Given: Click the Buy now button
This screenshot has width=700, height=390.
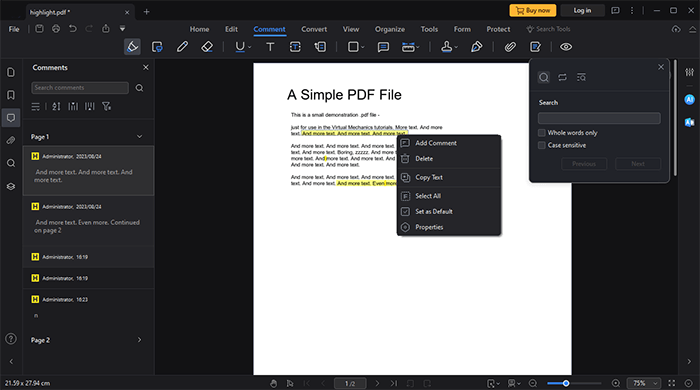Looking at the screenshot, I should coord(533,10).
